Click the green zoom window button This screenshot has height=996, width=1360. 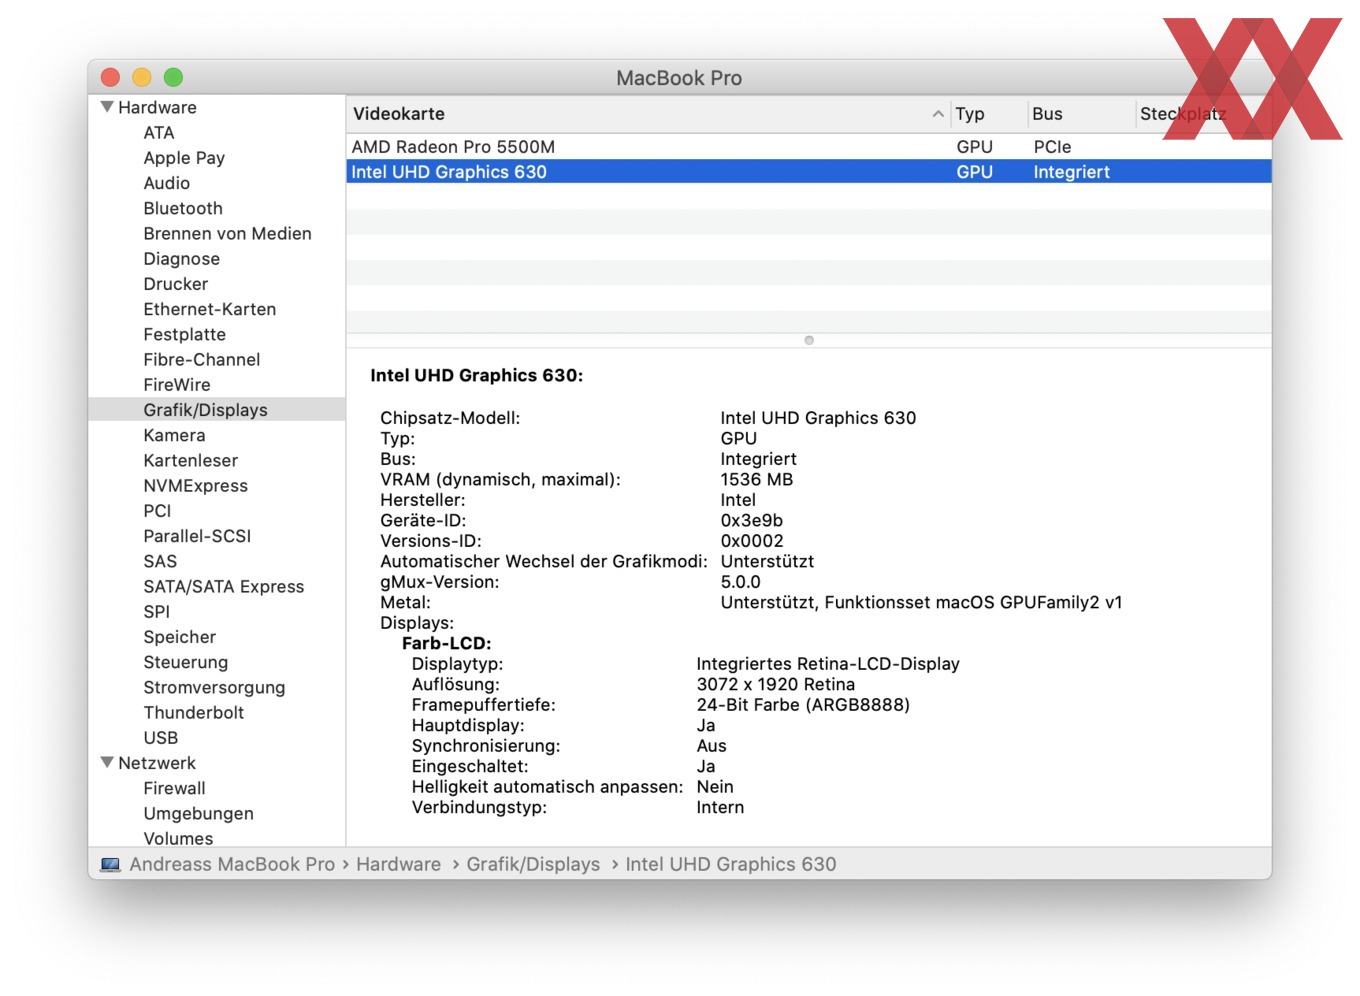point(173,77)
